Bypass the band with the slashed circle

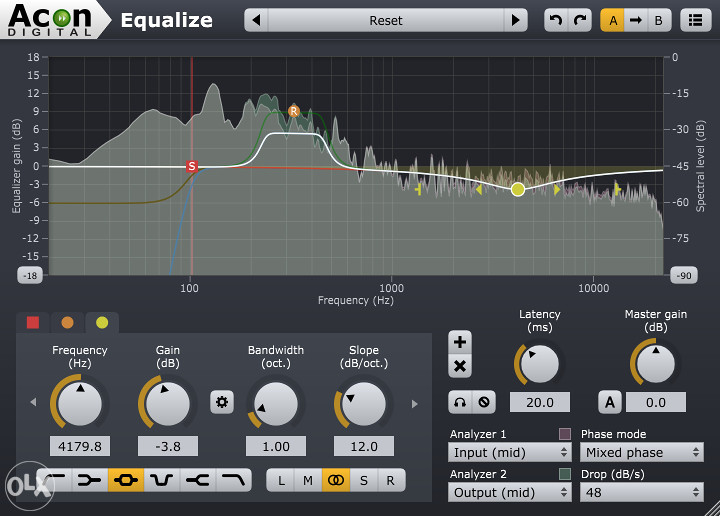click(x=484, y=403)
